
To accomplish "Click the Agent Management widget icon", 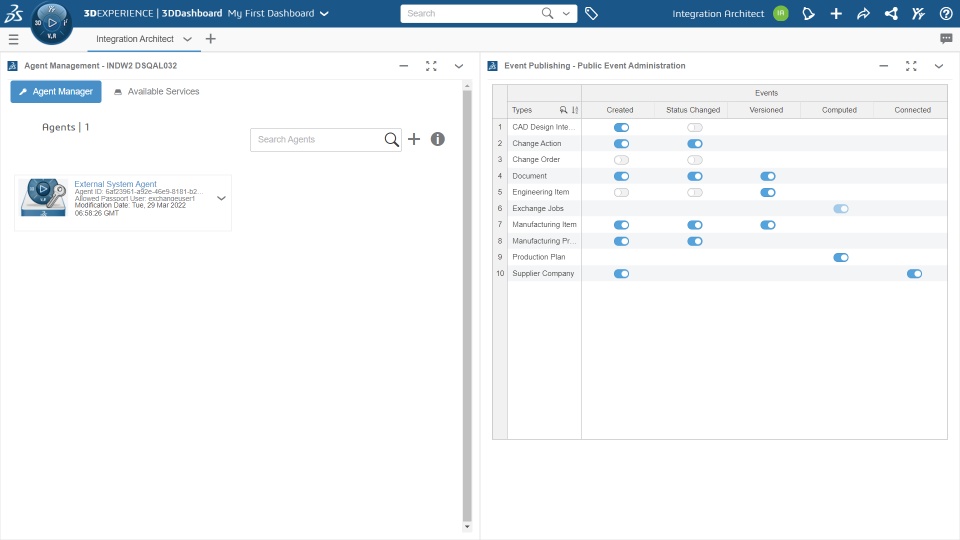I will [x=12, y=66].
